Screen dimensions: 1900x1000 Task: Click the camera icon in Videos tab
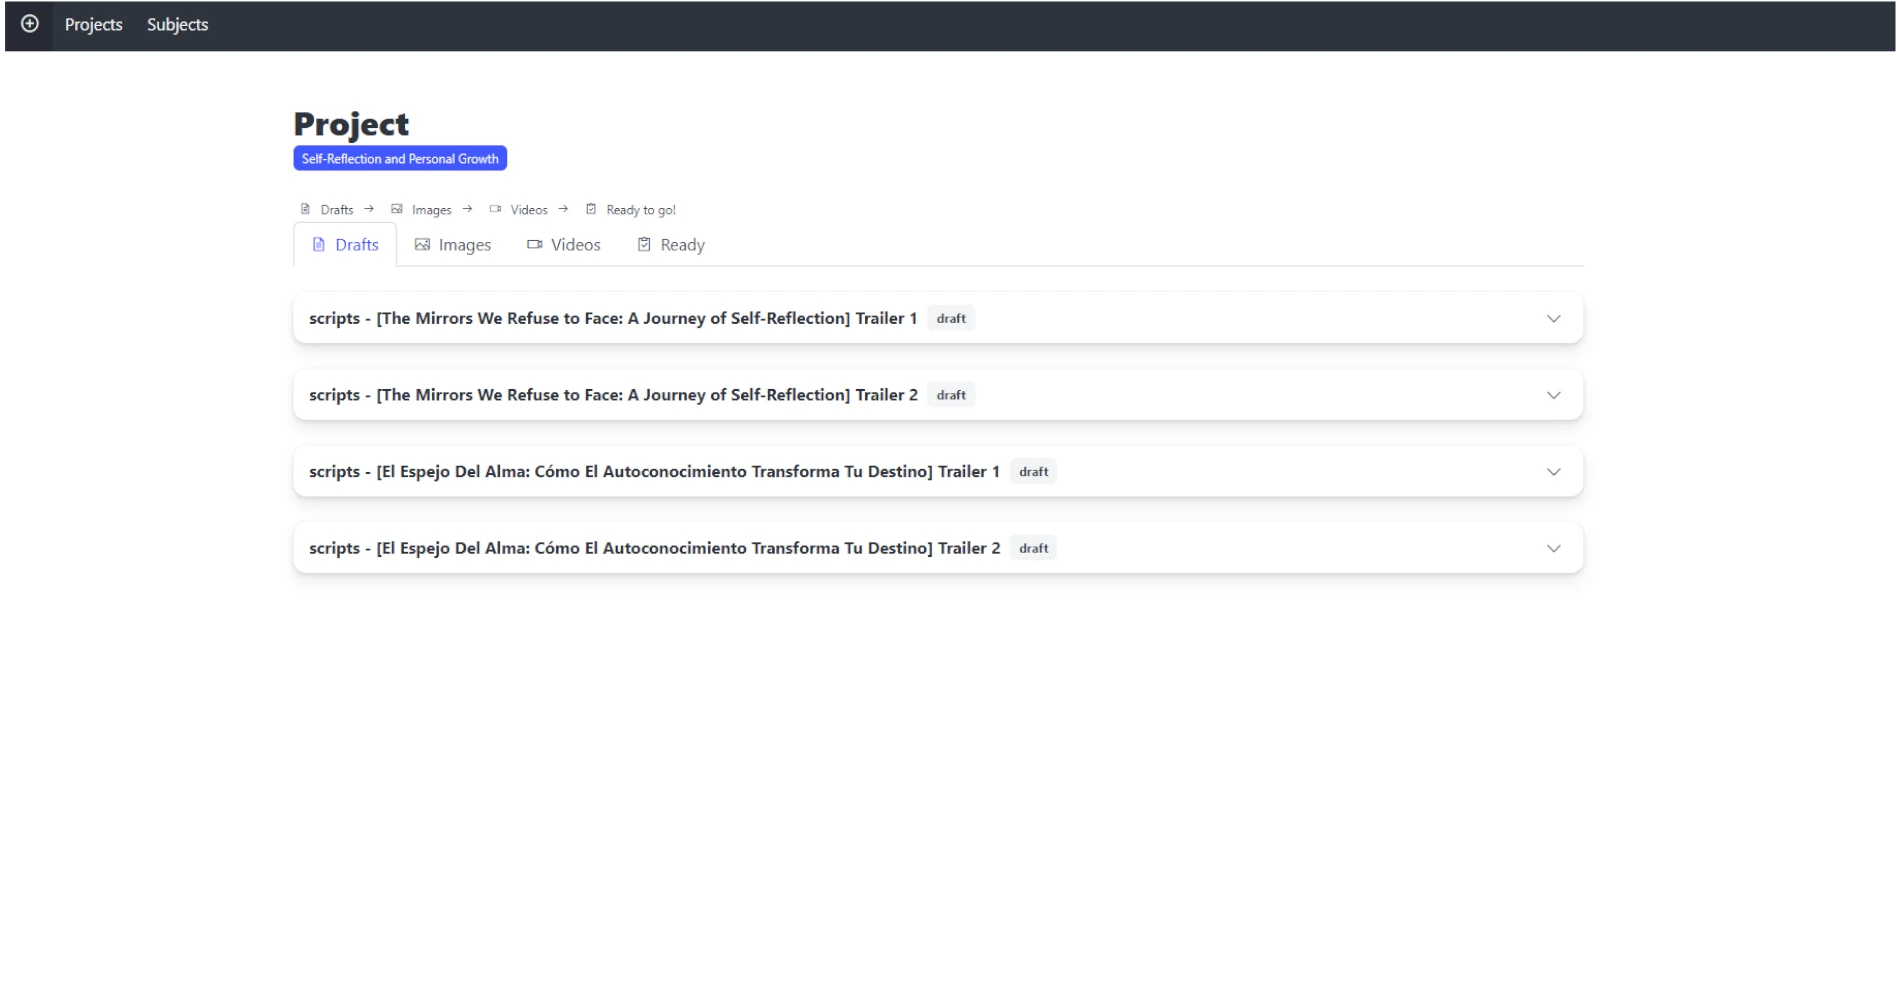click(535, 245)
